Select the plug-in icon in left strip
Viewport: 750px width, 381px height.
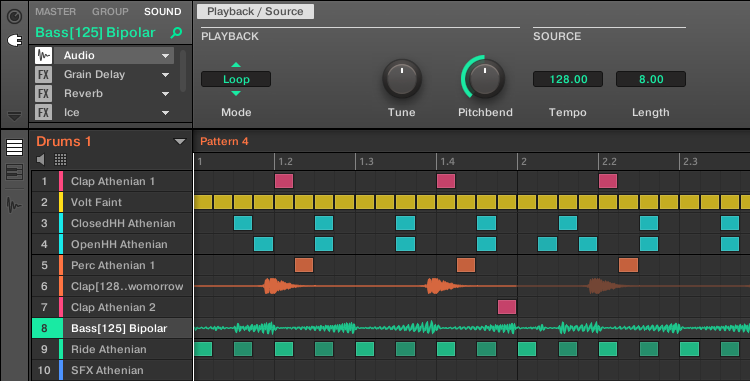point(14,41)
